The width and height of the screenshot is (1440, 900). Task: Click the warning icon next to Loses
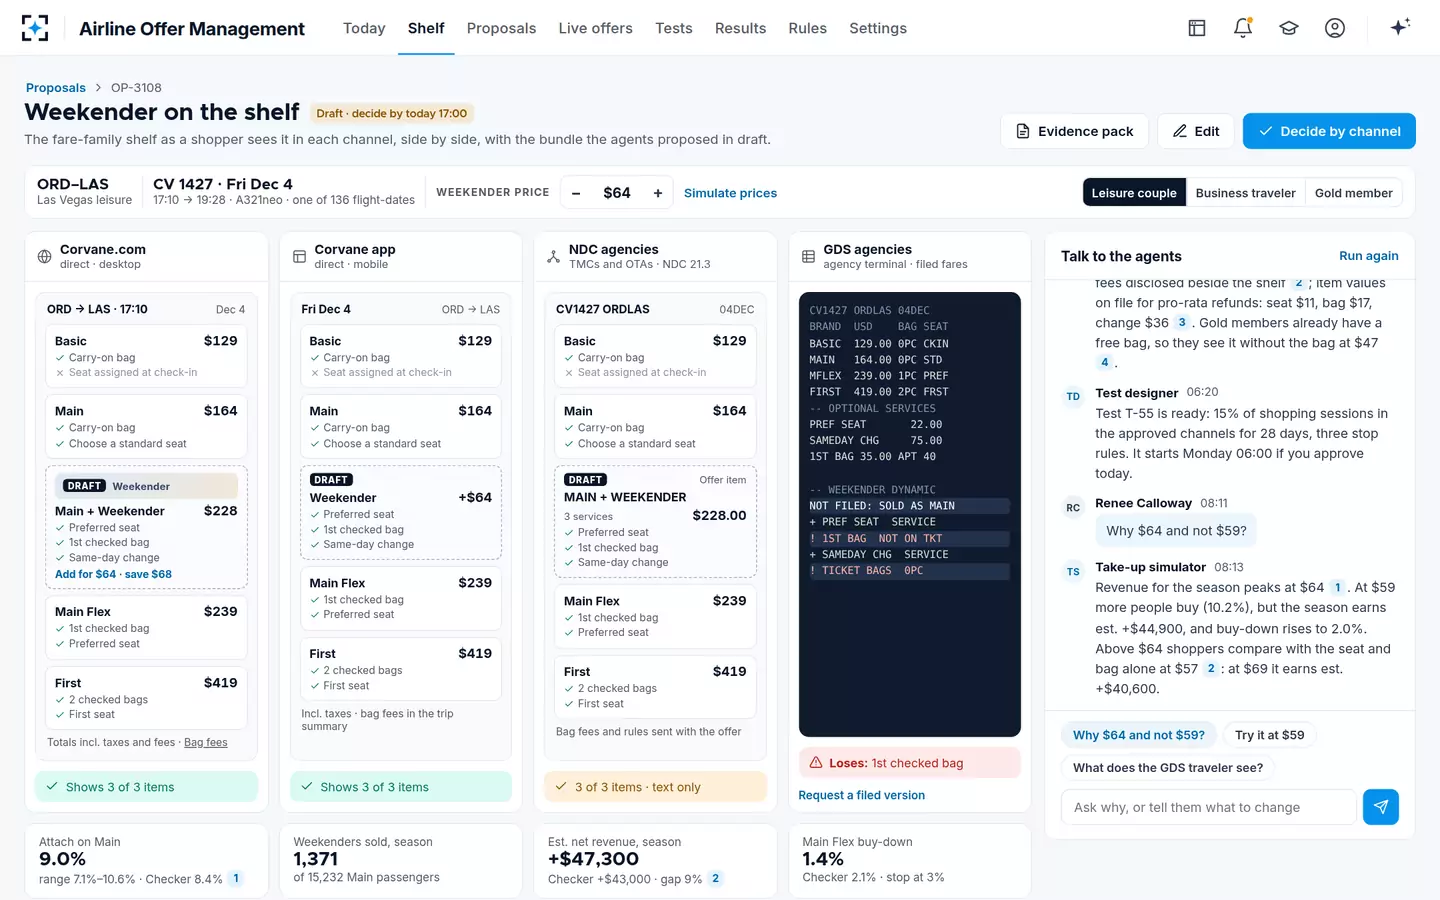point(816,763)
